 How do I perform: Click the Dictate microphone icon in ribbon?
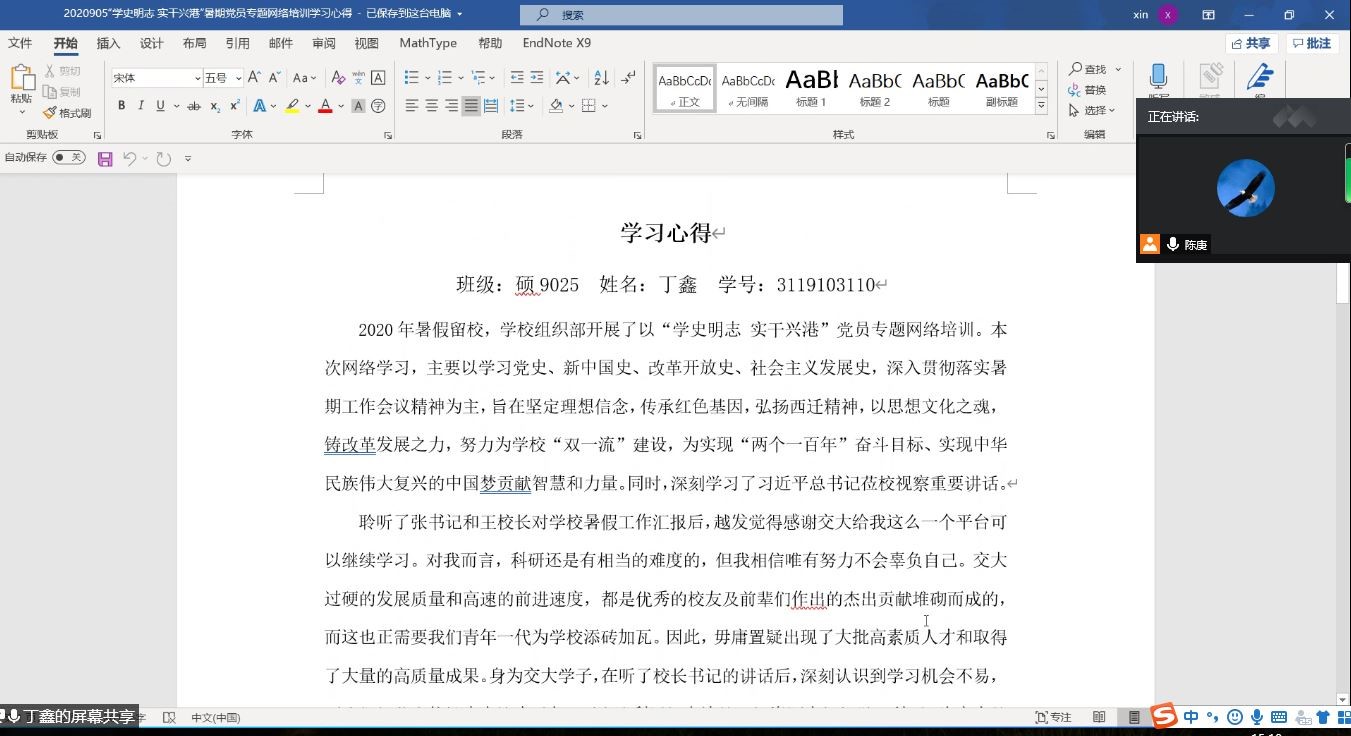pos(1158,78)
